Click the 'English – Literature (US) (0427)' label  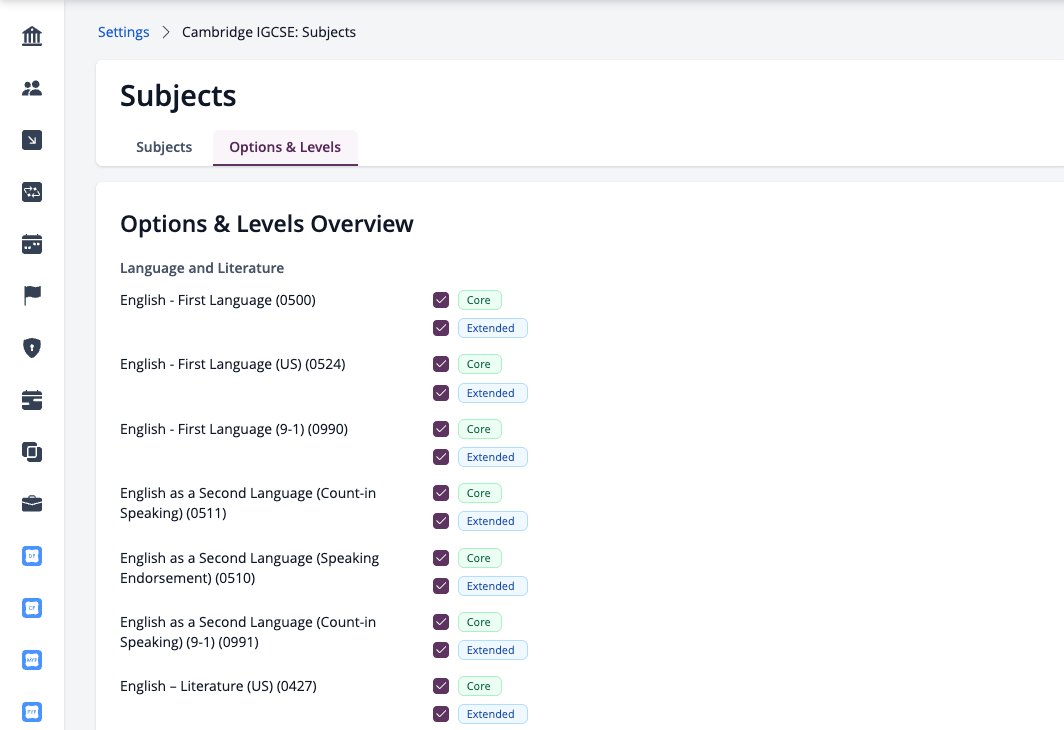[x=218, y=686]
